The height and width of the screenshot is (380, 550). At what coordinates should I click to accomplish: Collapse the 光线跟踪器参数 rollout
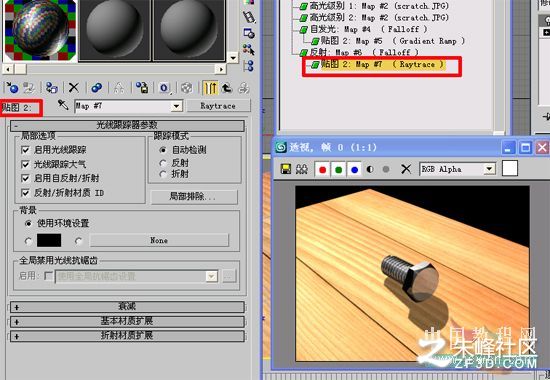pyautogui.click(x=127, y=126)
